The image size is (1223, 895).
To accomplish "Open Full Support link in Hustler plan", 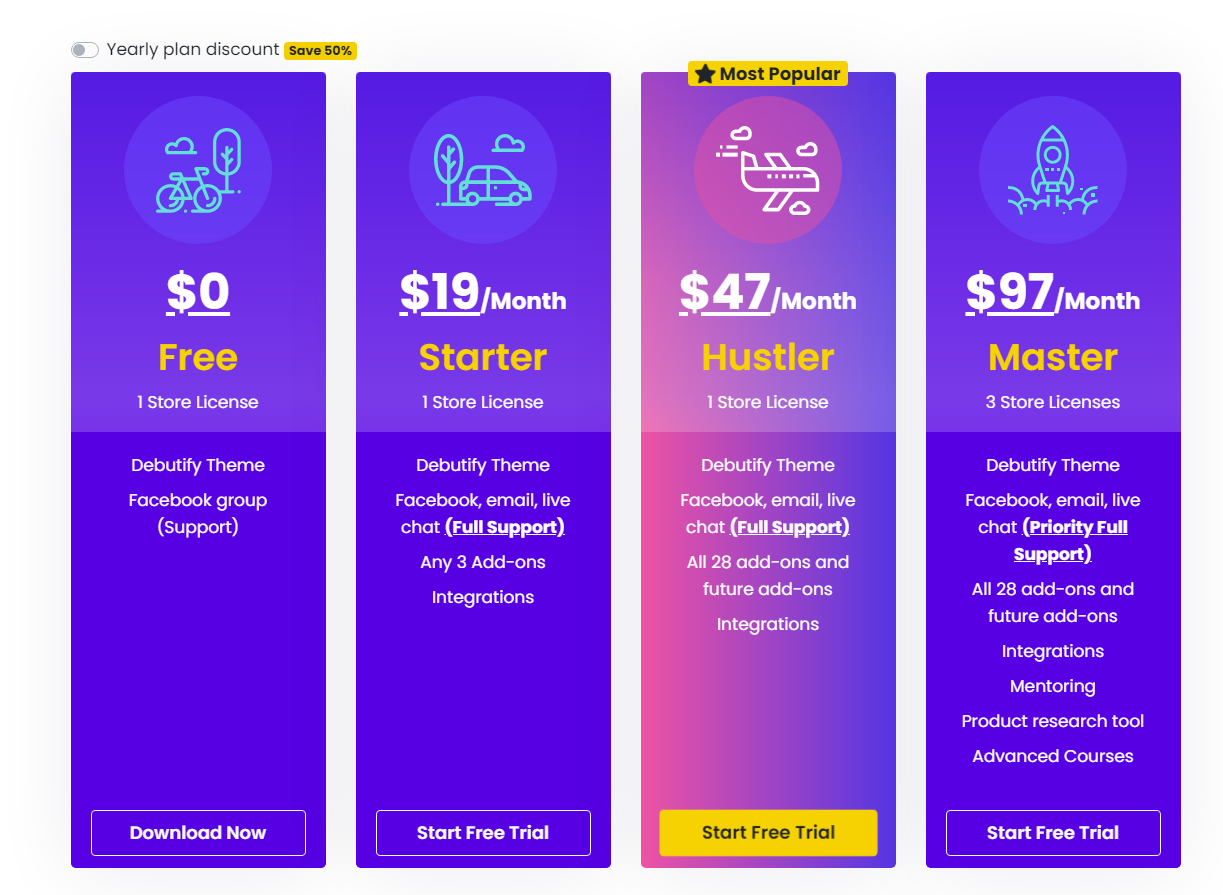I will point(790,527).
